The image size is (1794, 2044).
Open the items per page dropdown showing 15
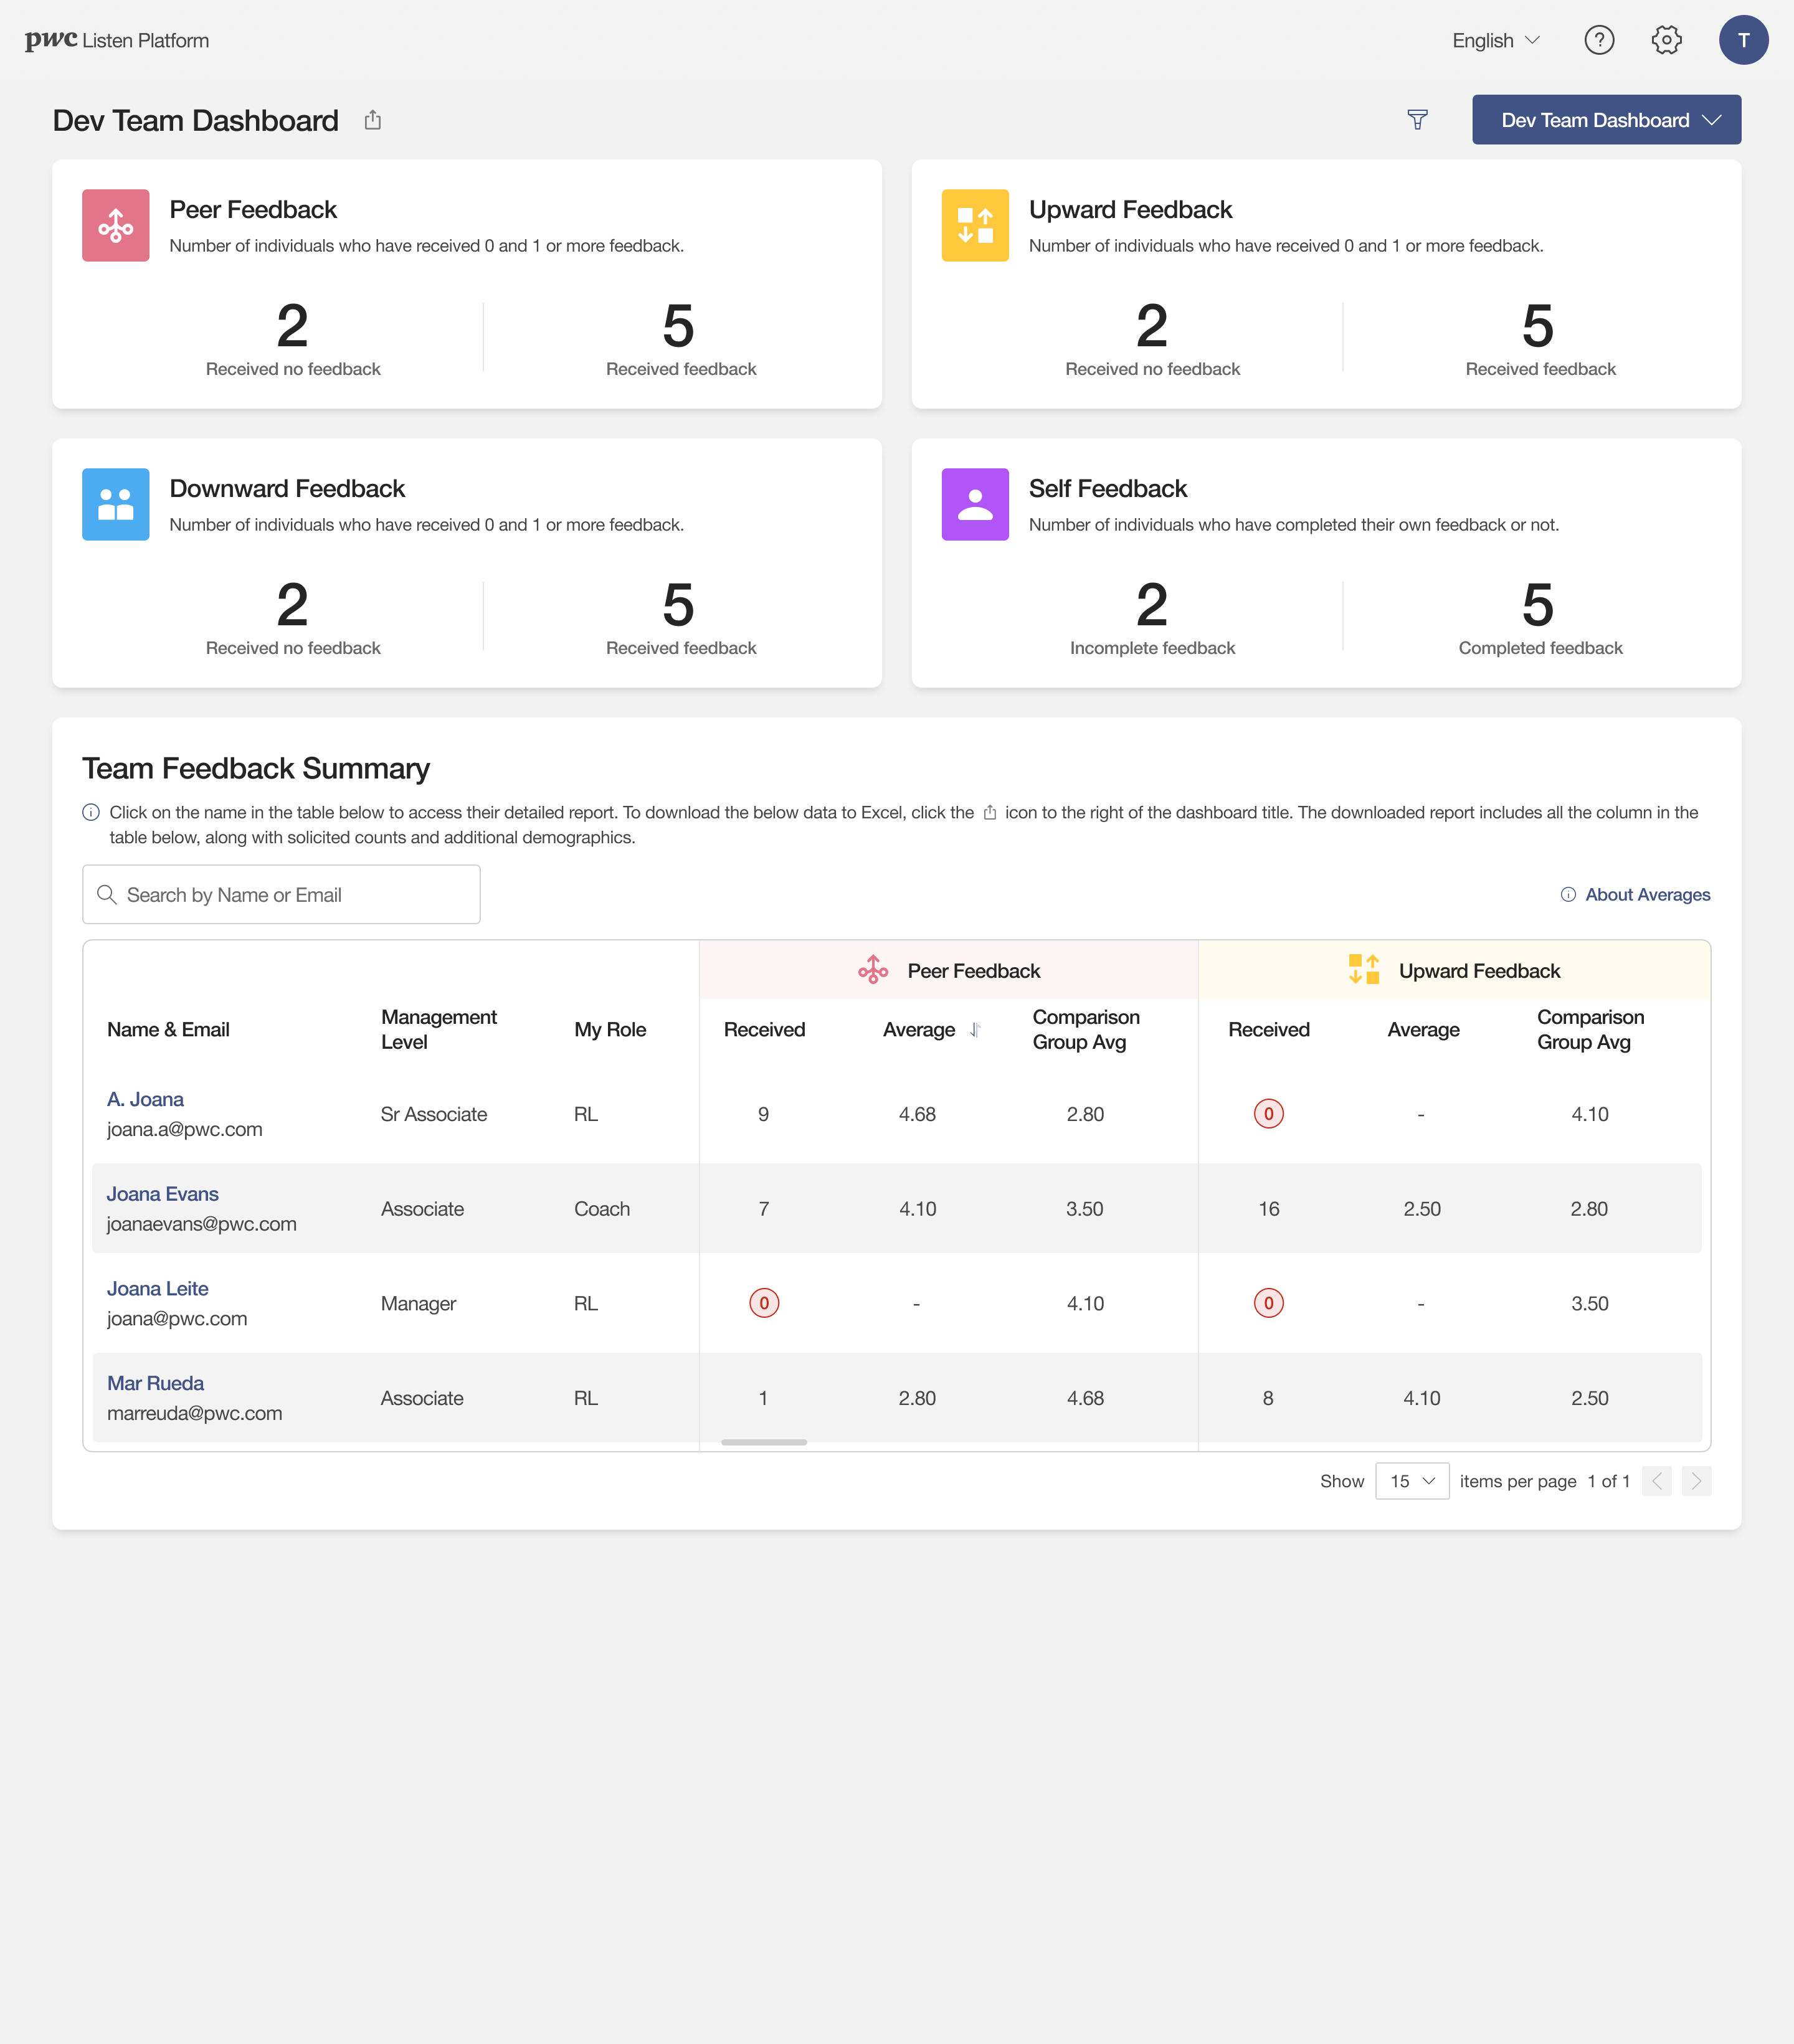[1412, 1481]
